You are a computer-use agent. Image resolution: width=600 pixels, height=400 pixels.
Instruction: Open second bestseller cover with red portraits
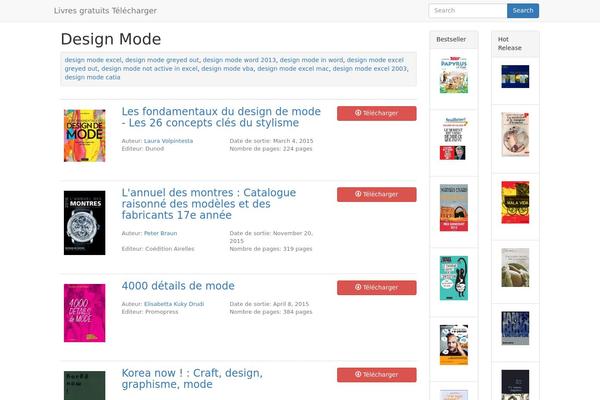[453, 138]
